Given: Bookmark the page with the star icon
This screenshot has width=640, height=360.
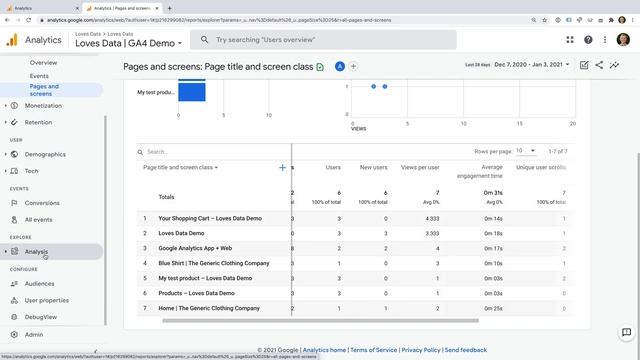Looking at the screenshot, I should (x=544, y=20).
